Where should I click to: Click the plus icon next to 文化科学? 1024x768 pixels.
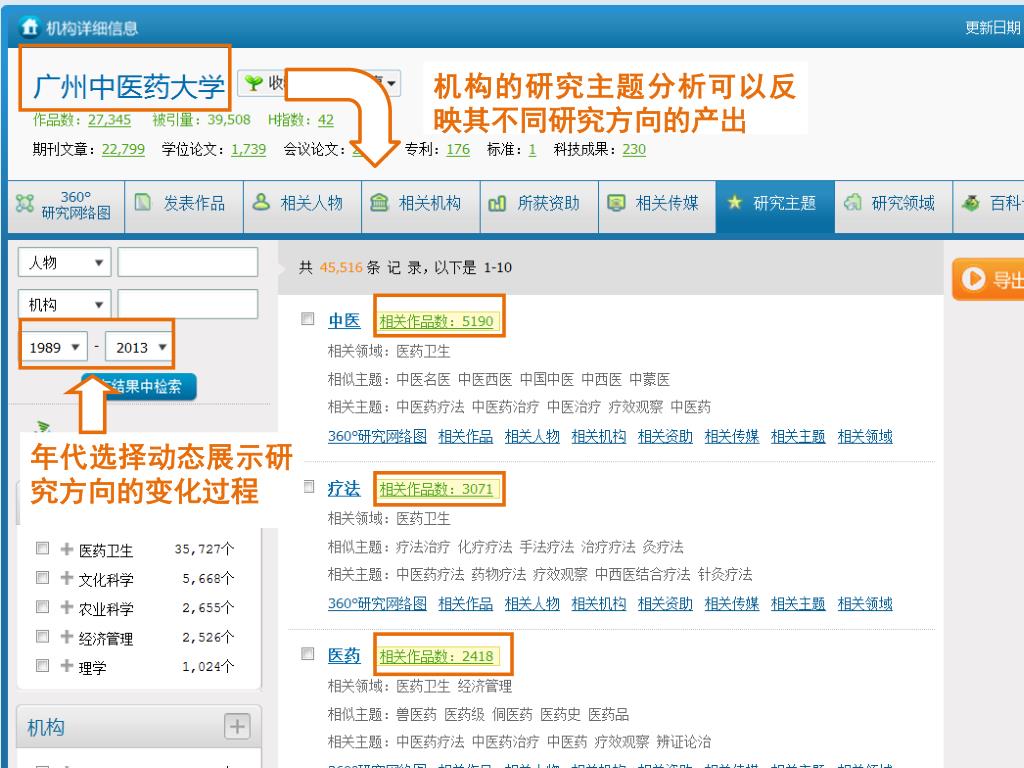(x=67, y=578)
